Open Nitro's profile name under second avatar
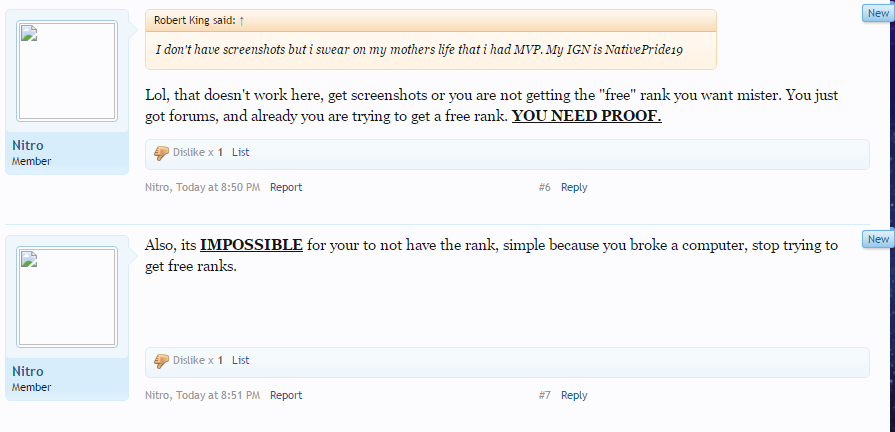 coord(27,372)
